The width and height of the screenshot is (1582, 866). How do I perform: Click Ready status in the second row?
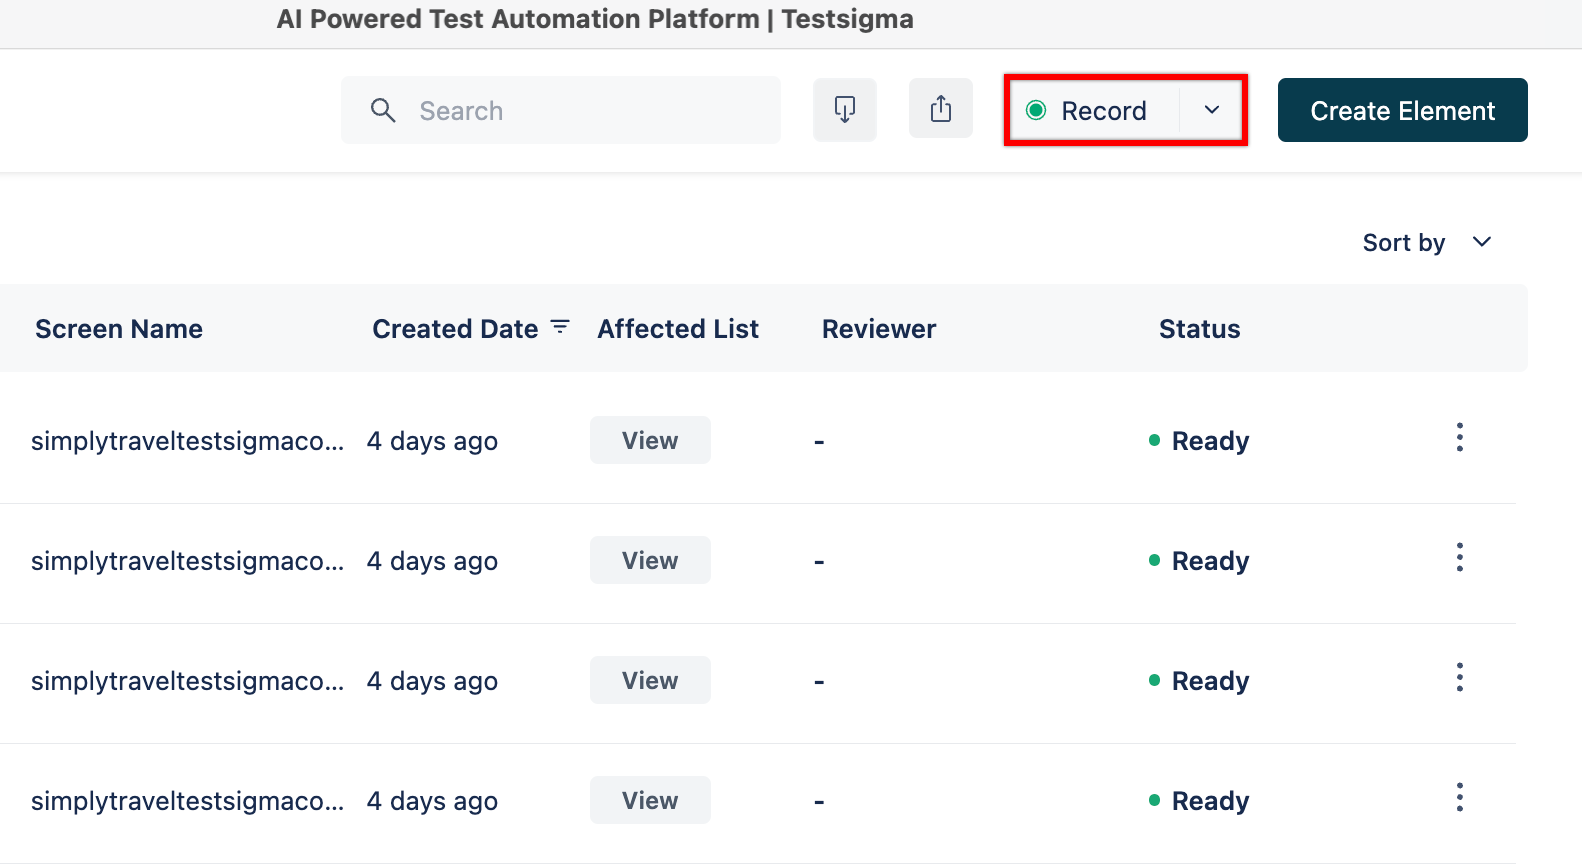click(1199, 561)
